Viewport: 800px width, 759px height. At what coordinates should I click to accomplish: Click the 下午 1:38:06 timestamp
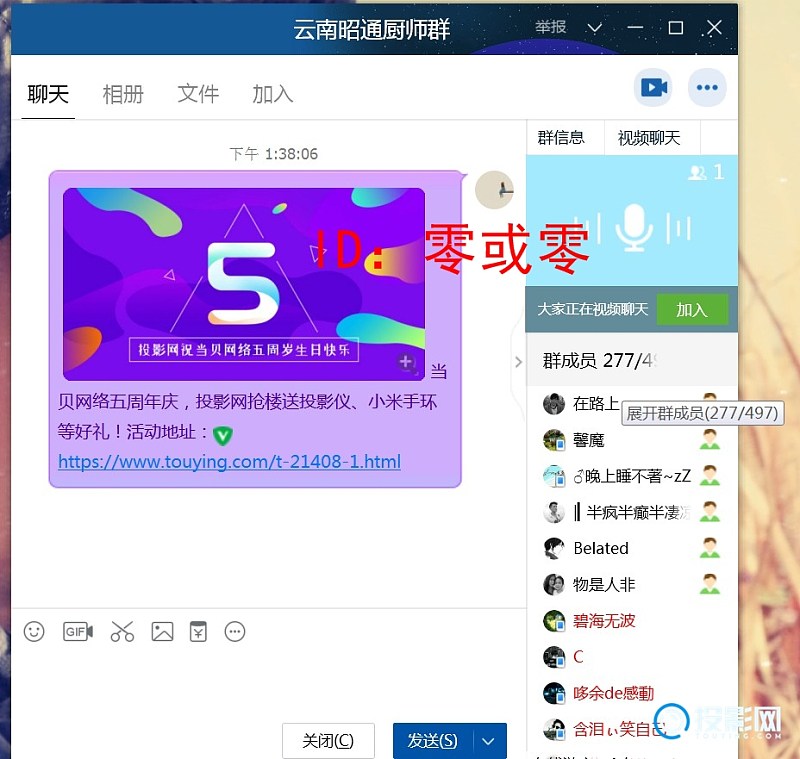coord(273,154)
